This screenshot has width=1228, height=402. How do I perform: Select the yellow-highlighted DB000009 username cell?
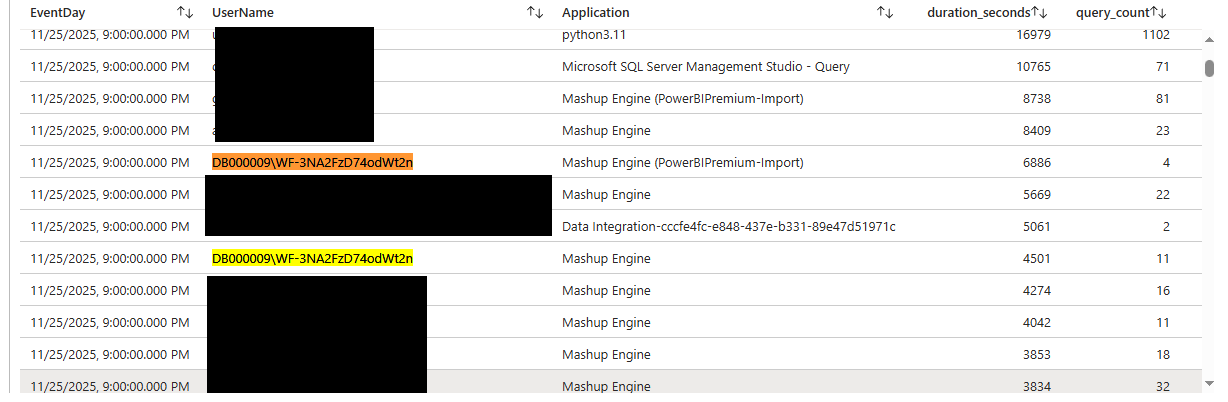click(312, 259)
